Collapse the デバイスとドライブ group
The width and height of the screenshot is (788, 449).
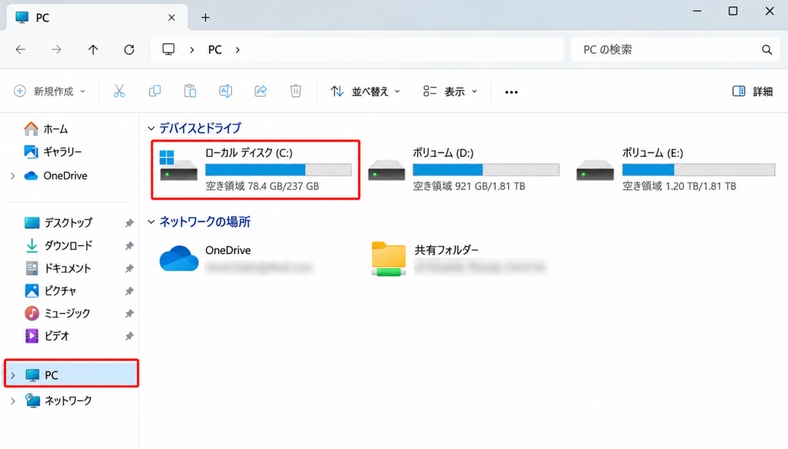coord(151,129)
